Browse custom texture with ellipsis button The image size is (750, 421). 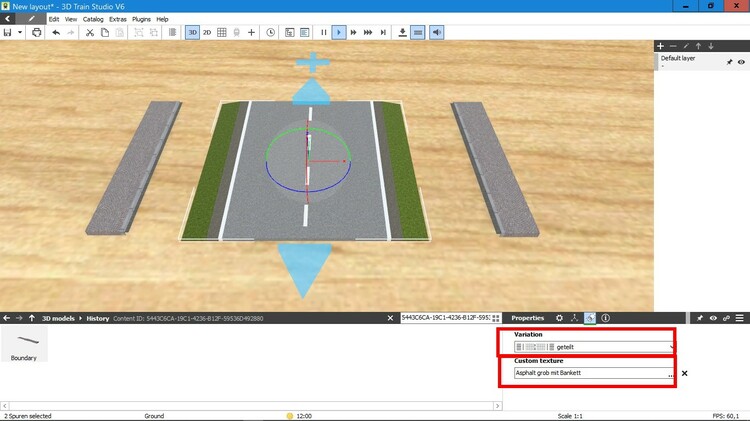(x=670, y=373)
